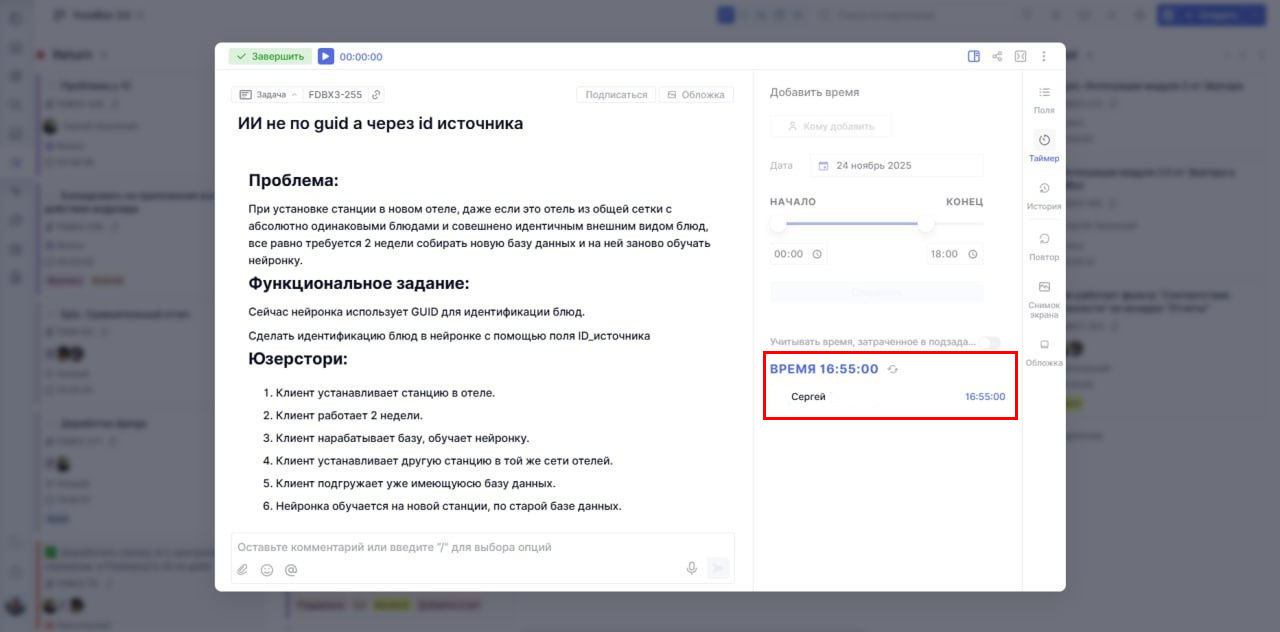Viewport: 1280px width, 632px height.
Task: Mention a user with the @ icon
Action: pyautogui.click(x=289, y=569)
